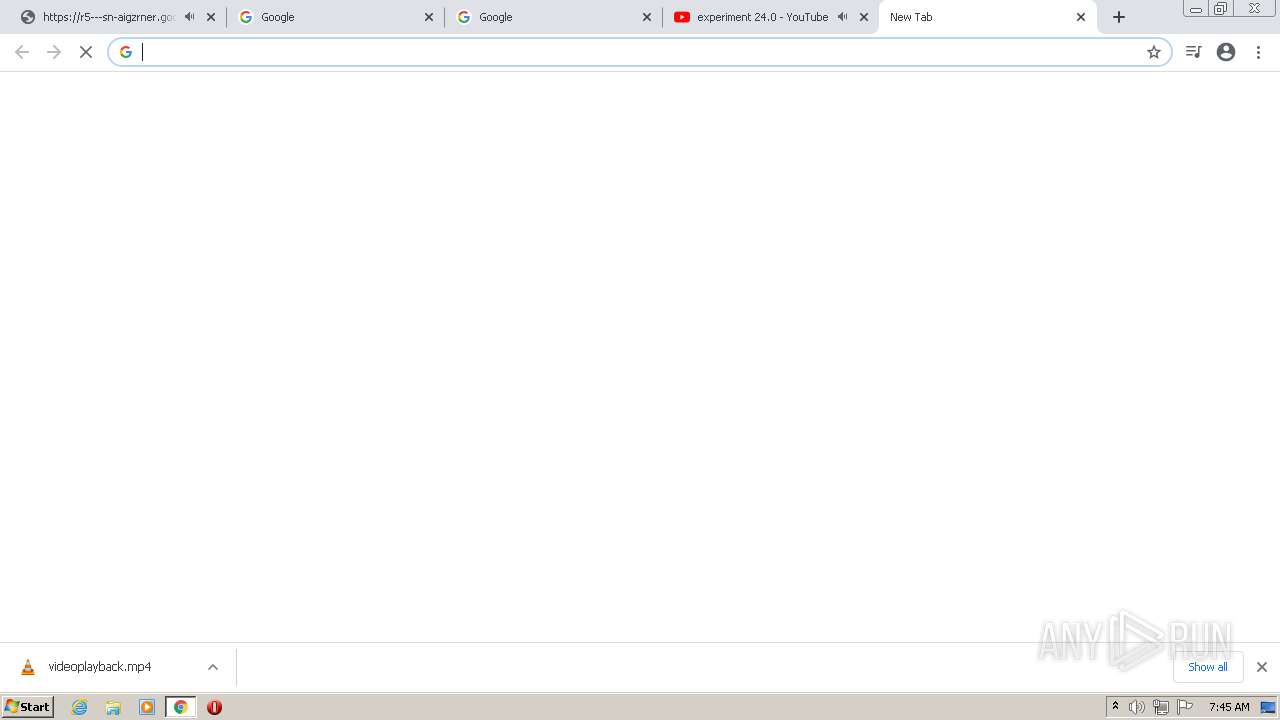Open network status tray icon
1280x720 pixels.
(x=1161, y=707)
